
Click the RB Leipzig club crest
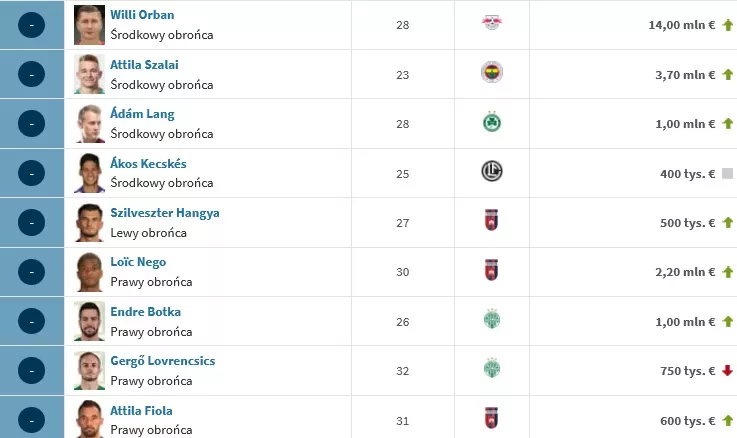click(x=492, y=22)
